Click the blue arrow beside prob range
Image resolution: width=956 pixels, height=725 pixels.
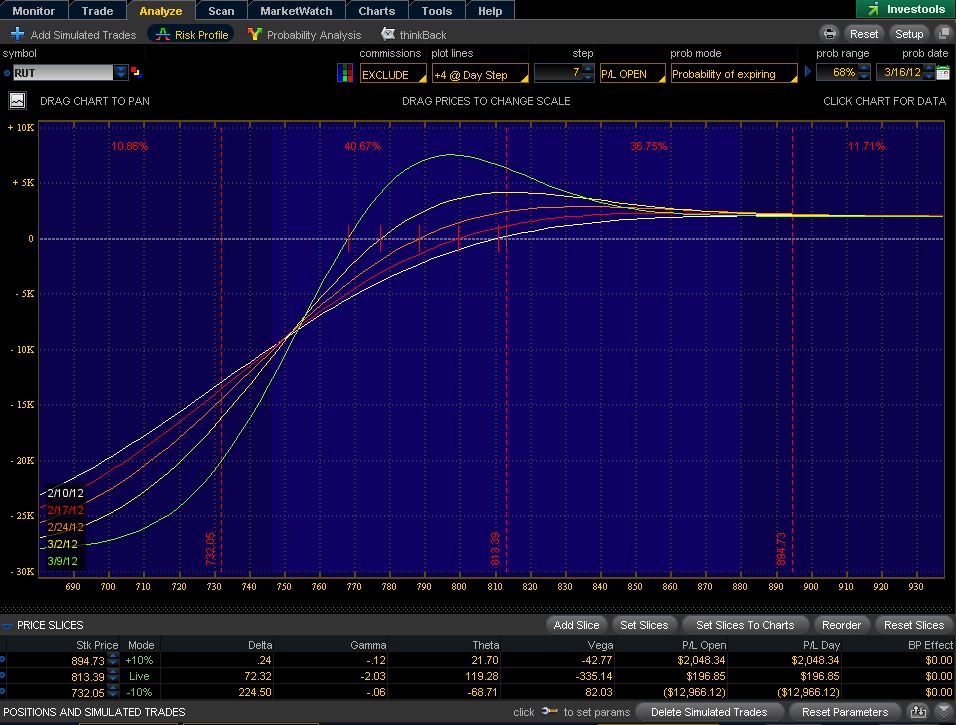pos(808,72)
